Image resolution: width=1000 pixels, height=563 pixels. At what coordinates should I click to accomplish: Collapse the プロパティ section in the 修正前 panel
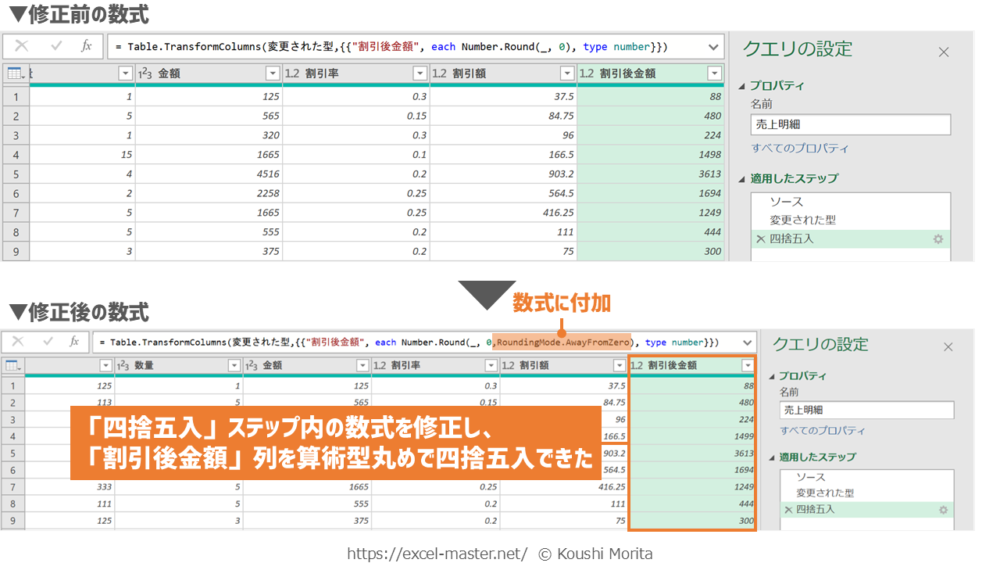742,86
